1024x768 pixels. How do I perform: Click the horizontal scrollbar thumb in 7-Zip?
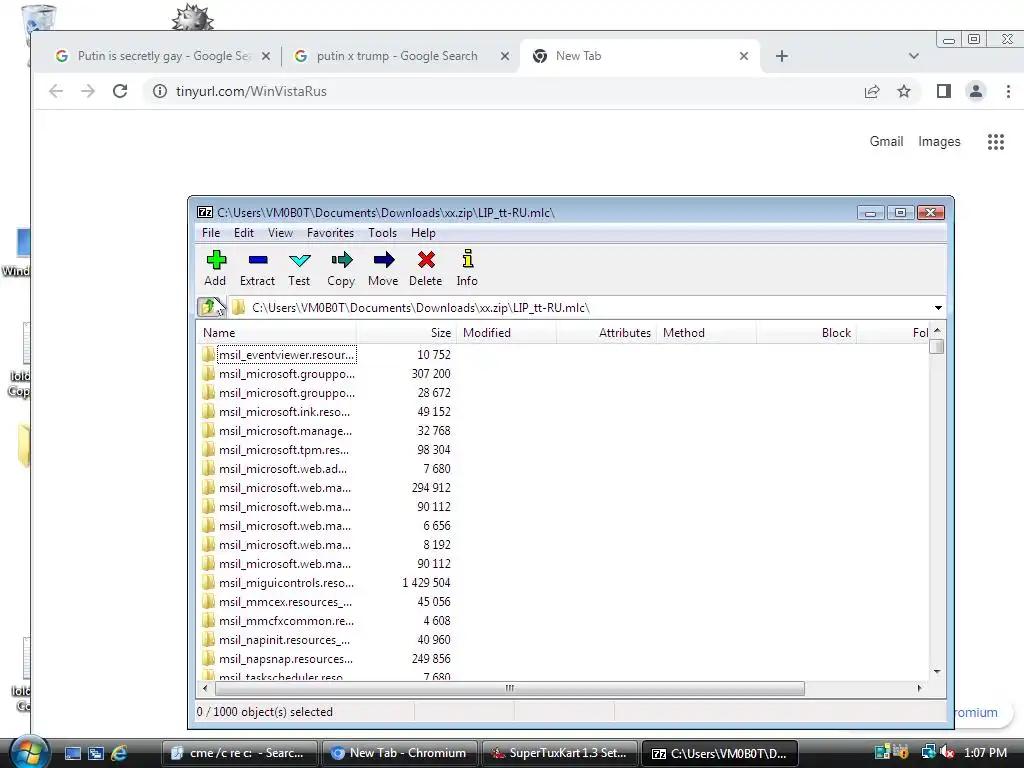point(509,688)
